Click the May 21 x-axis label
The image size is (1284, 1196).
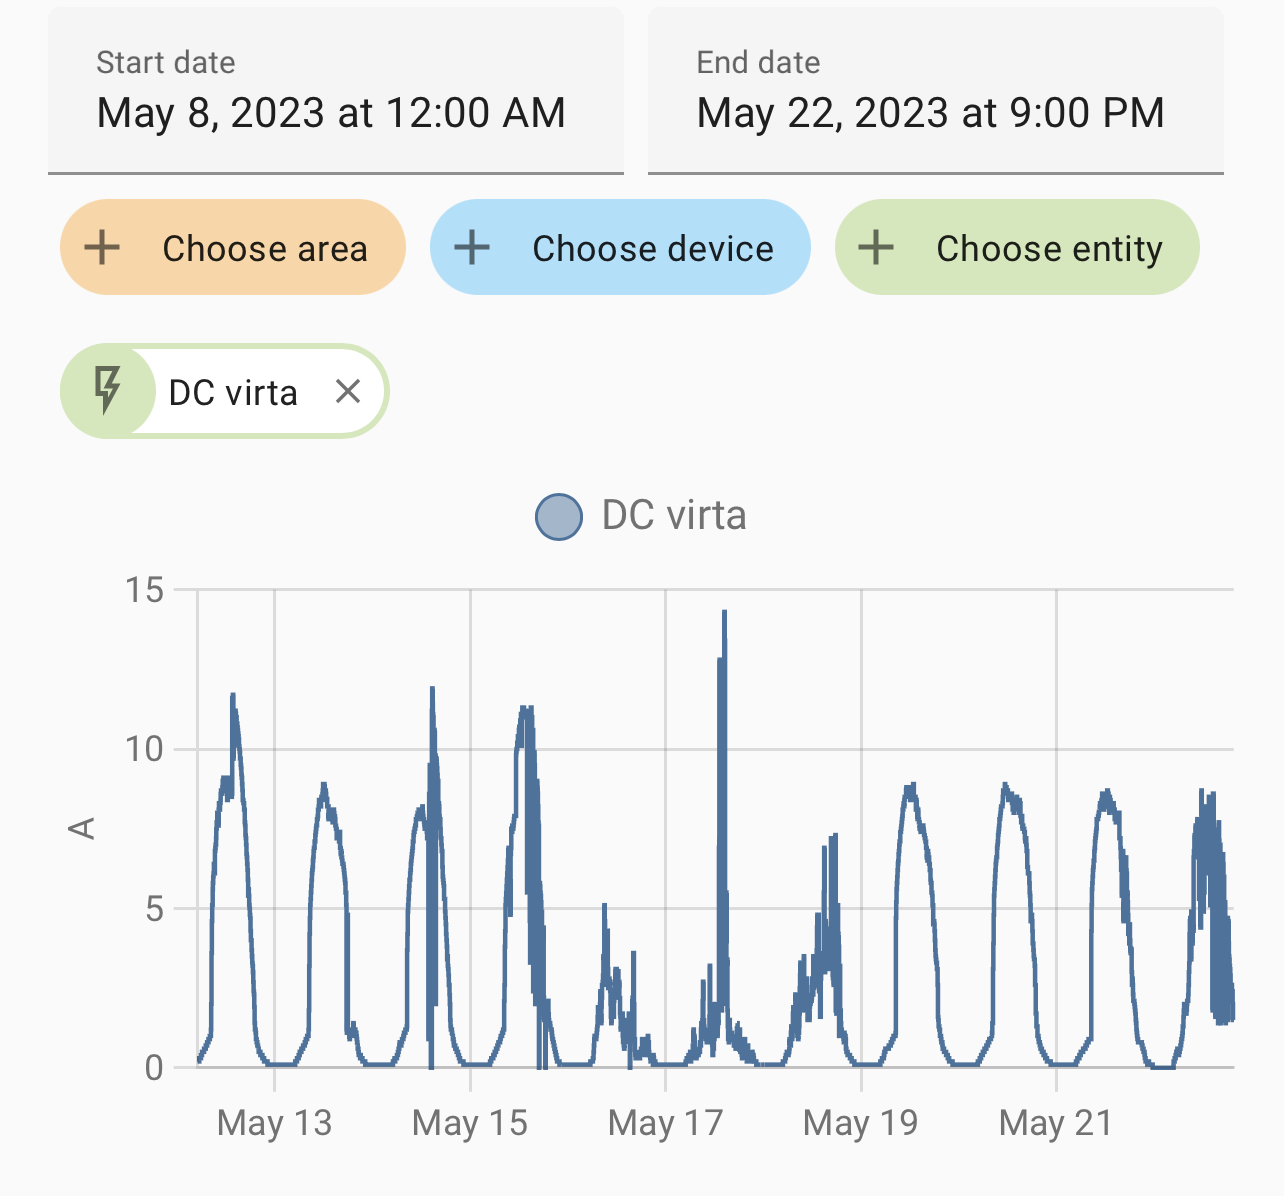1056,1123
